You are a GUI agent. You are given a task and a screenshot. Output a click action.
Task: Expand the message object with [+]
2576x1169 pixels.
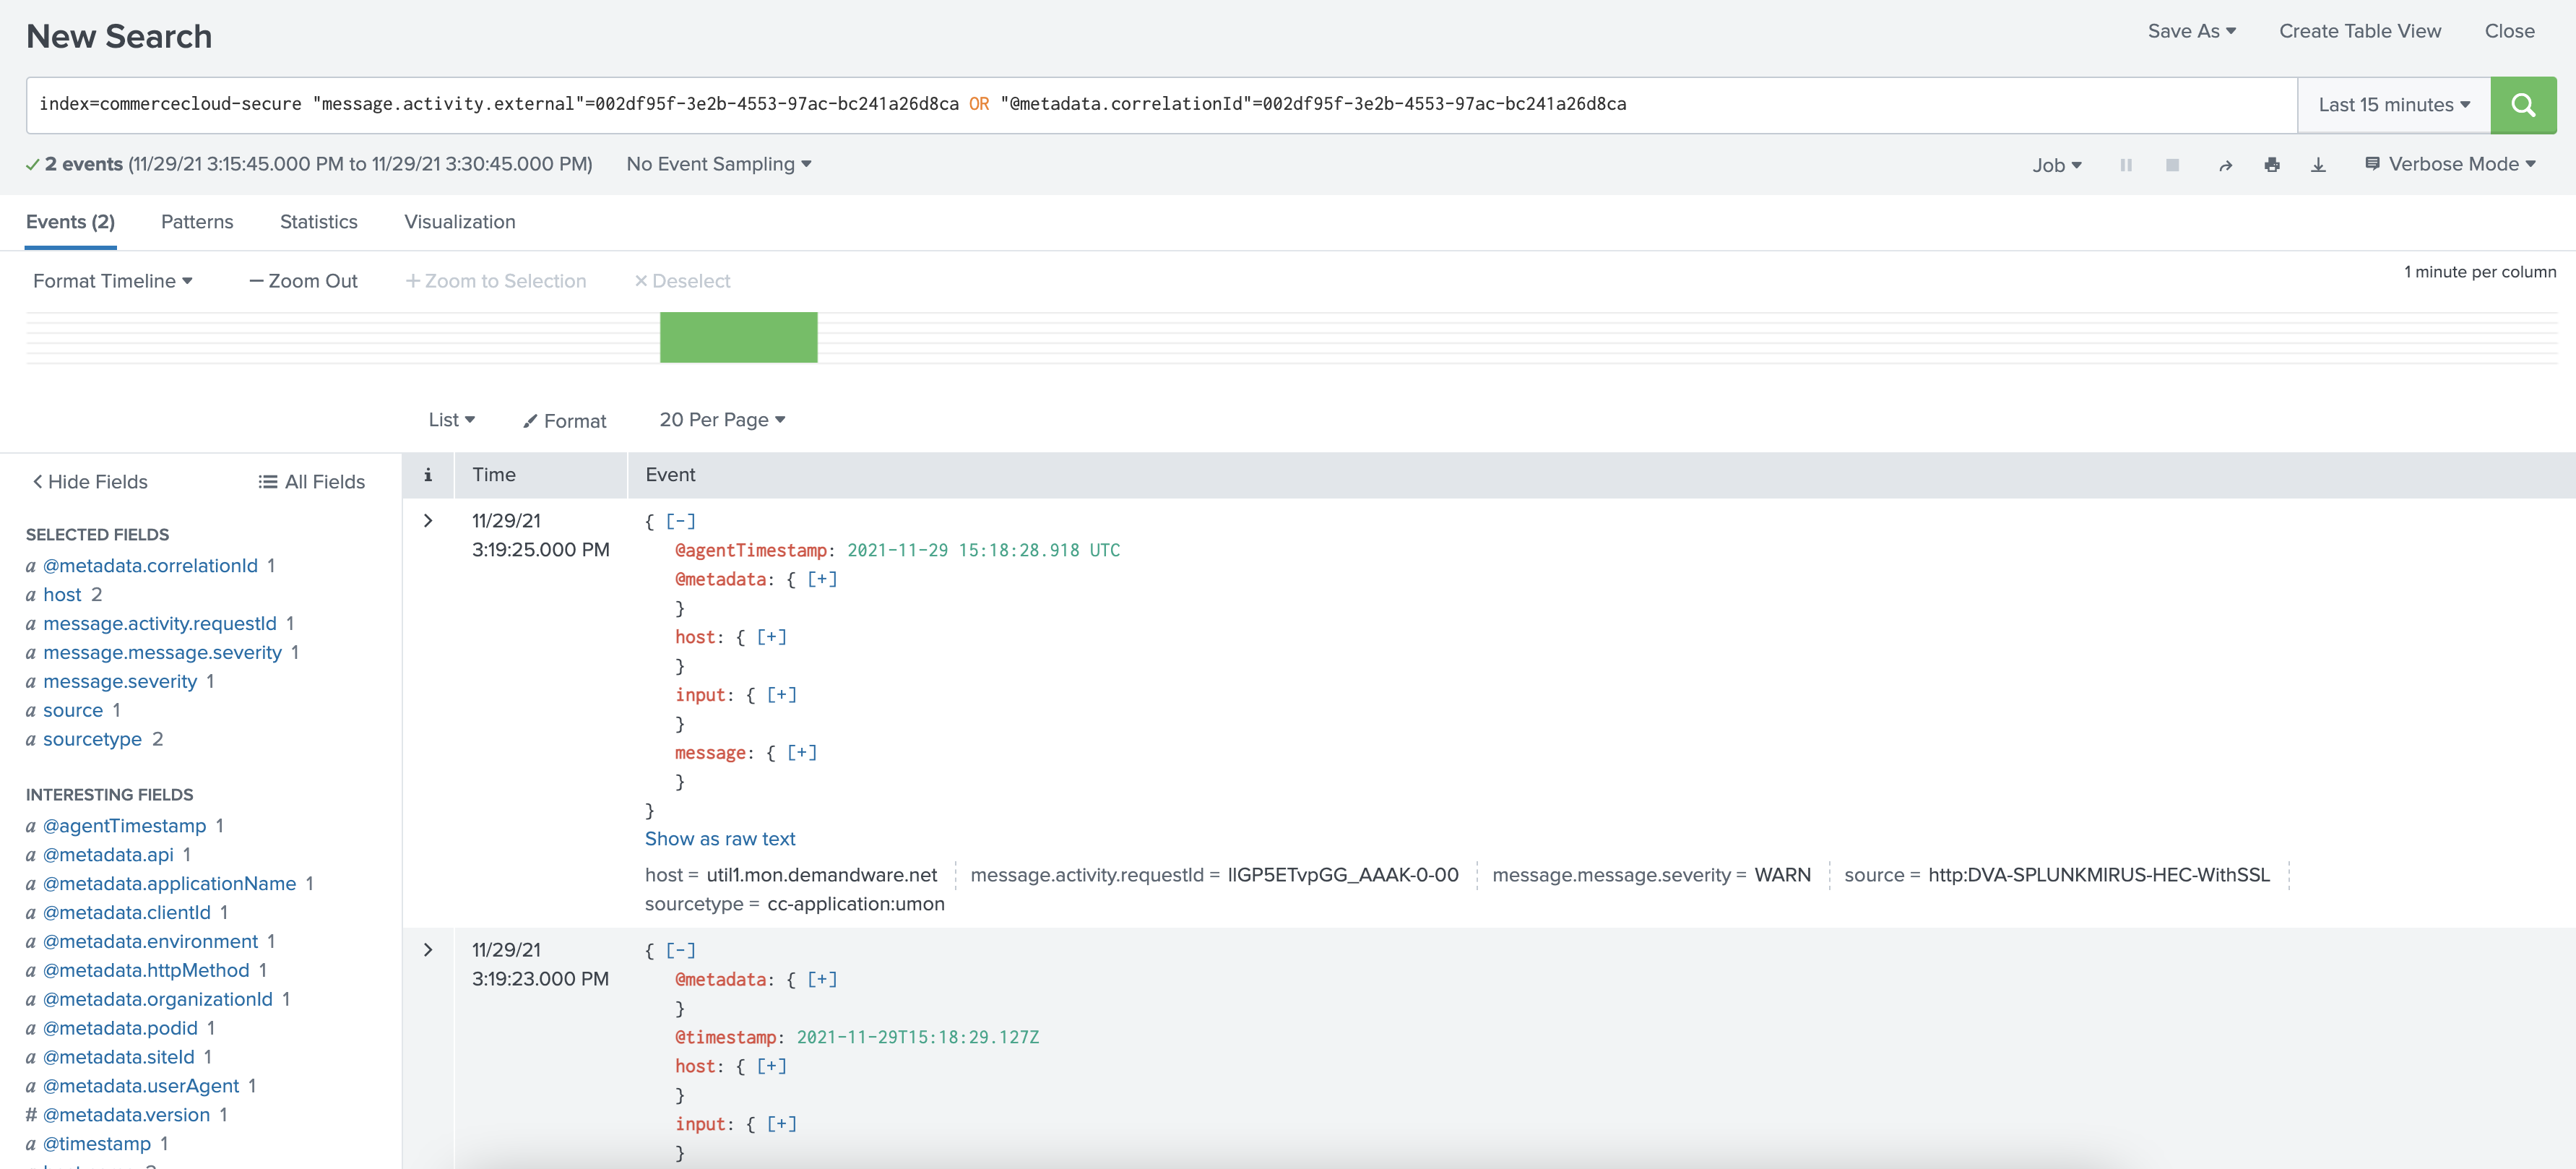coord(801,753)
